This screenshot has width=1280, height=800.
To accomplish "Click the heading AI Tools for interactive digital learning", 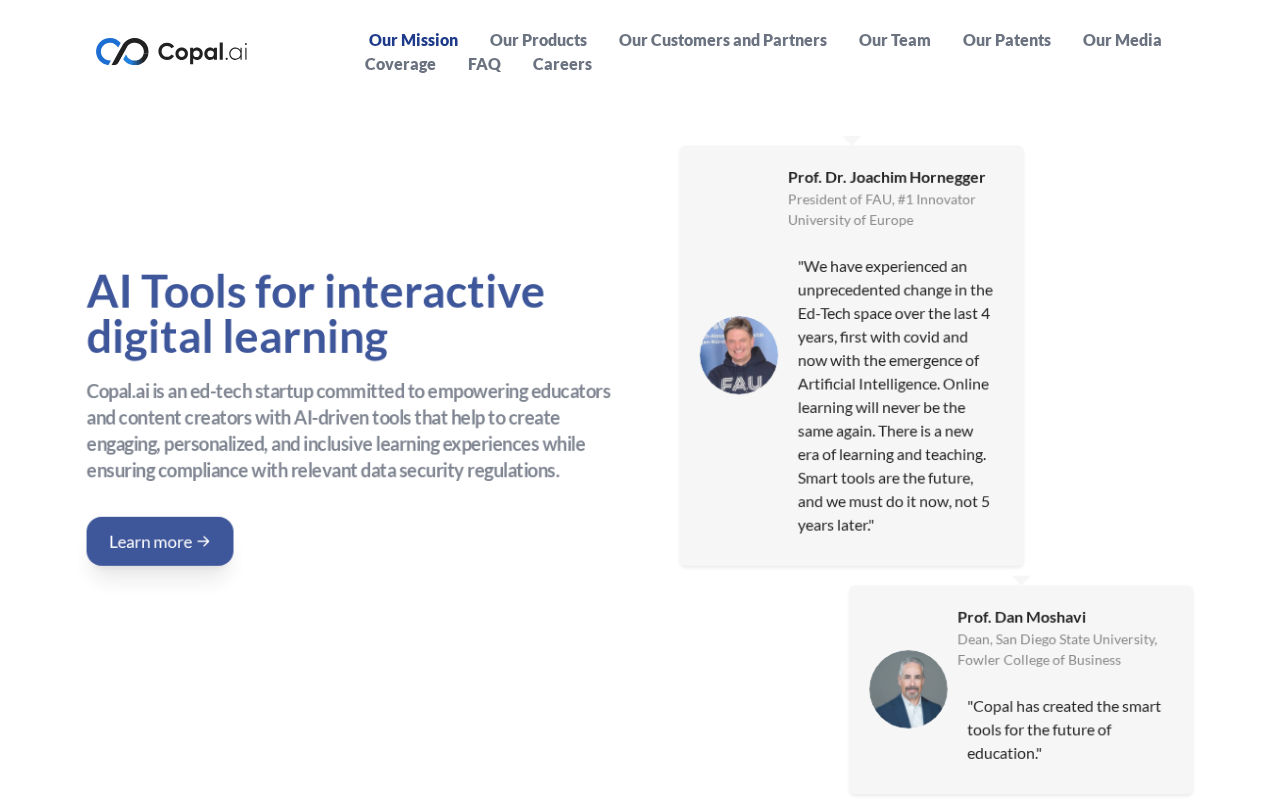I will point(316,313).
